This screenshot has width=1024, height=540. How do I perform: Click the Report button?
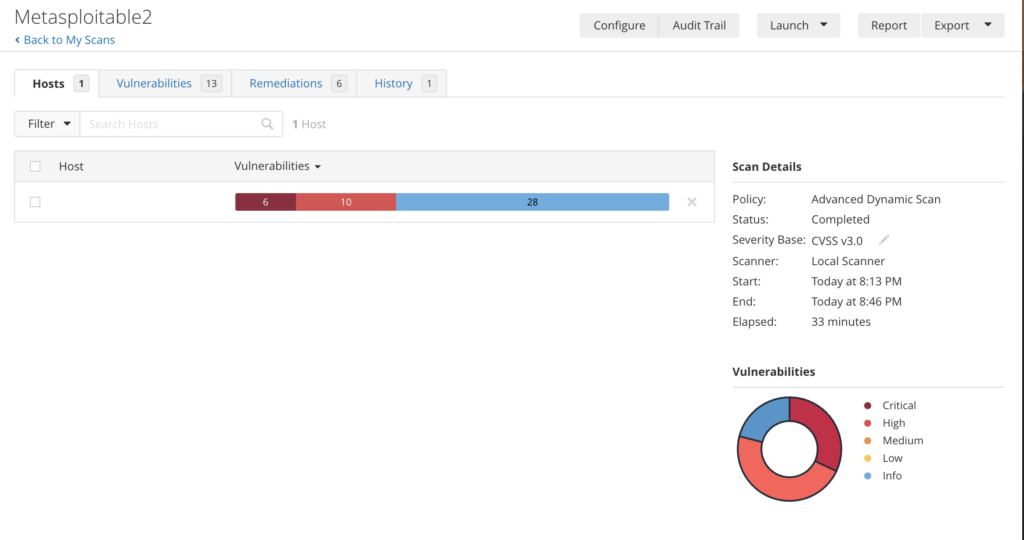pyautogui.click(x=889, y=25)
